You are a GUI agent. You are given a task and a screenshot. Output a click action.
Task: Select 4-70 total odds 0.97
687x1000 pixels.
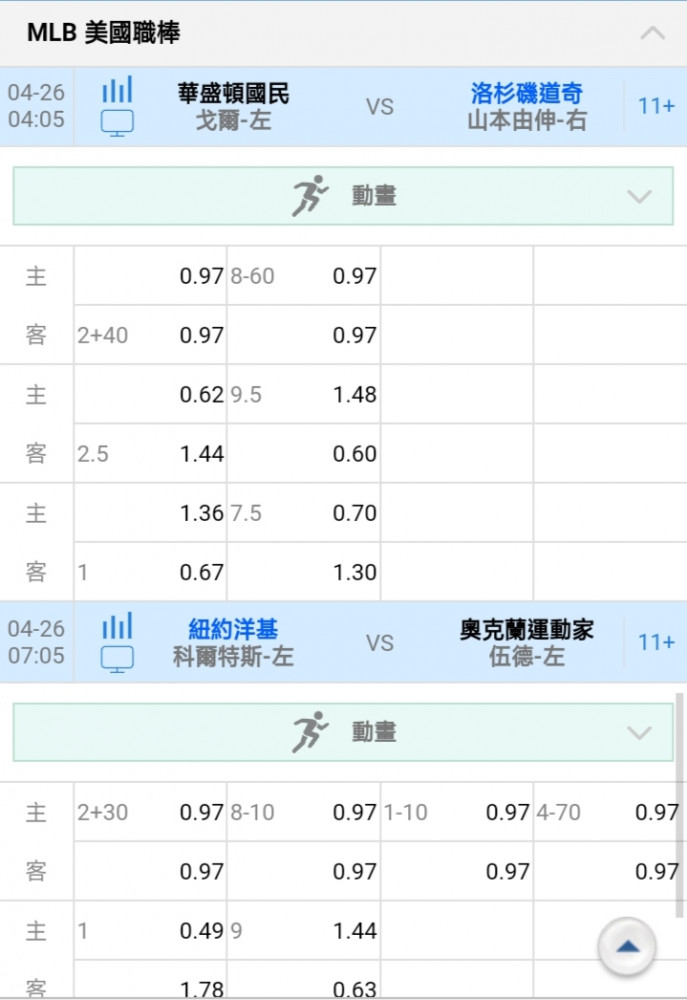(657, 812)
